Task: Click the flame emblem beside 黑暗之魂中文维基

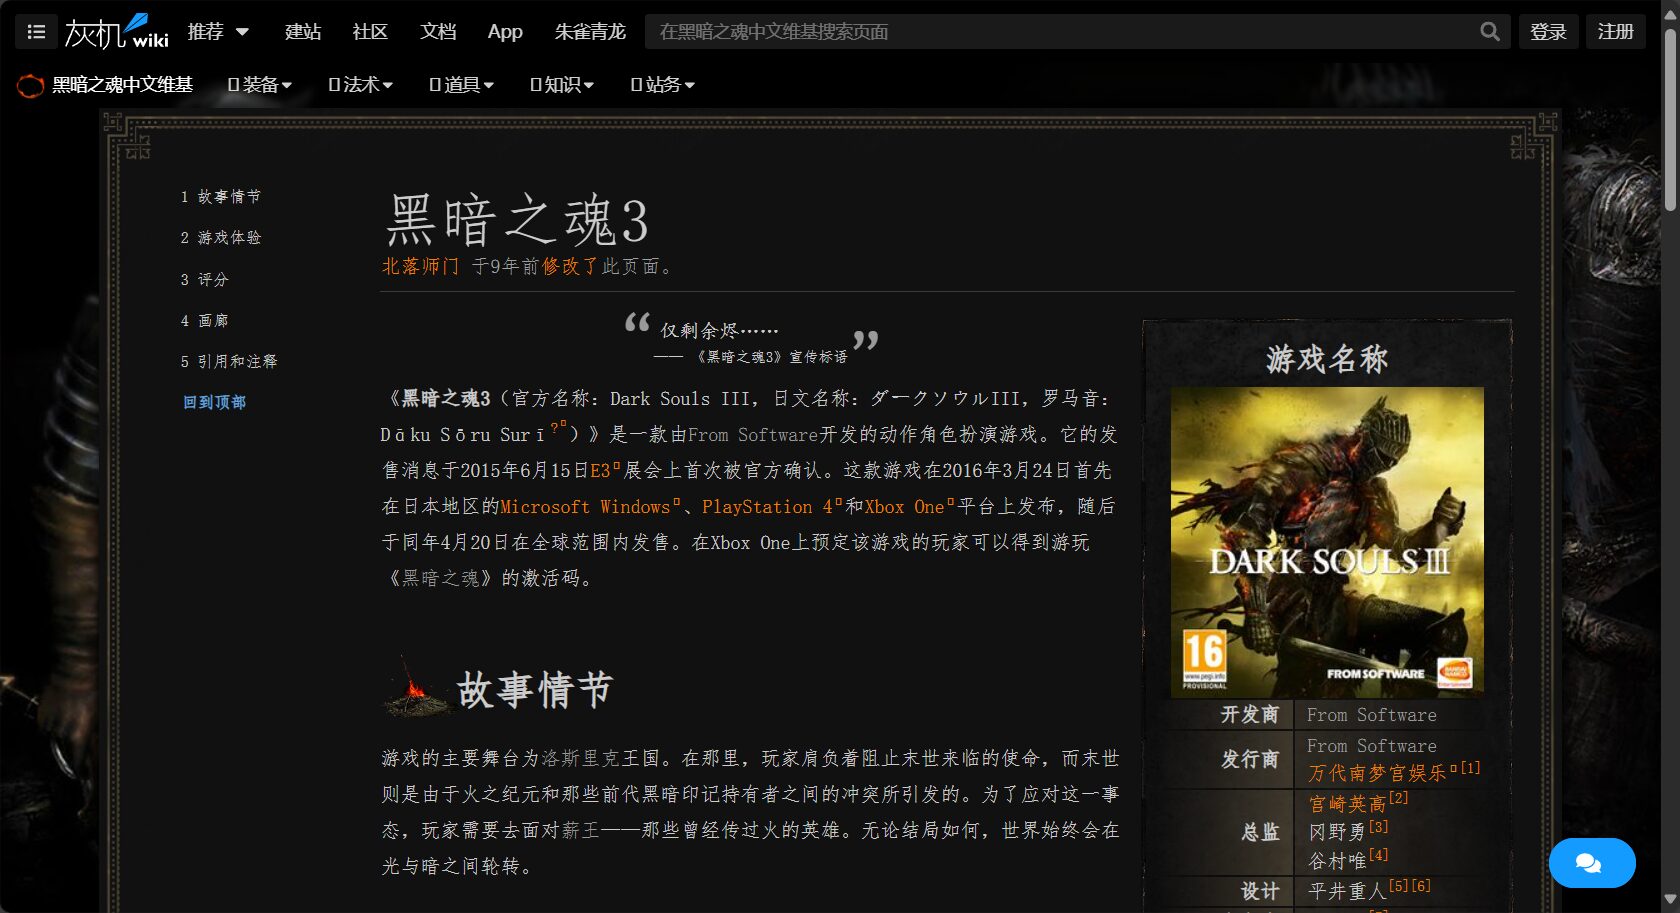Action: (29, 85)
